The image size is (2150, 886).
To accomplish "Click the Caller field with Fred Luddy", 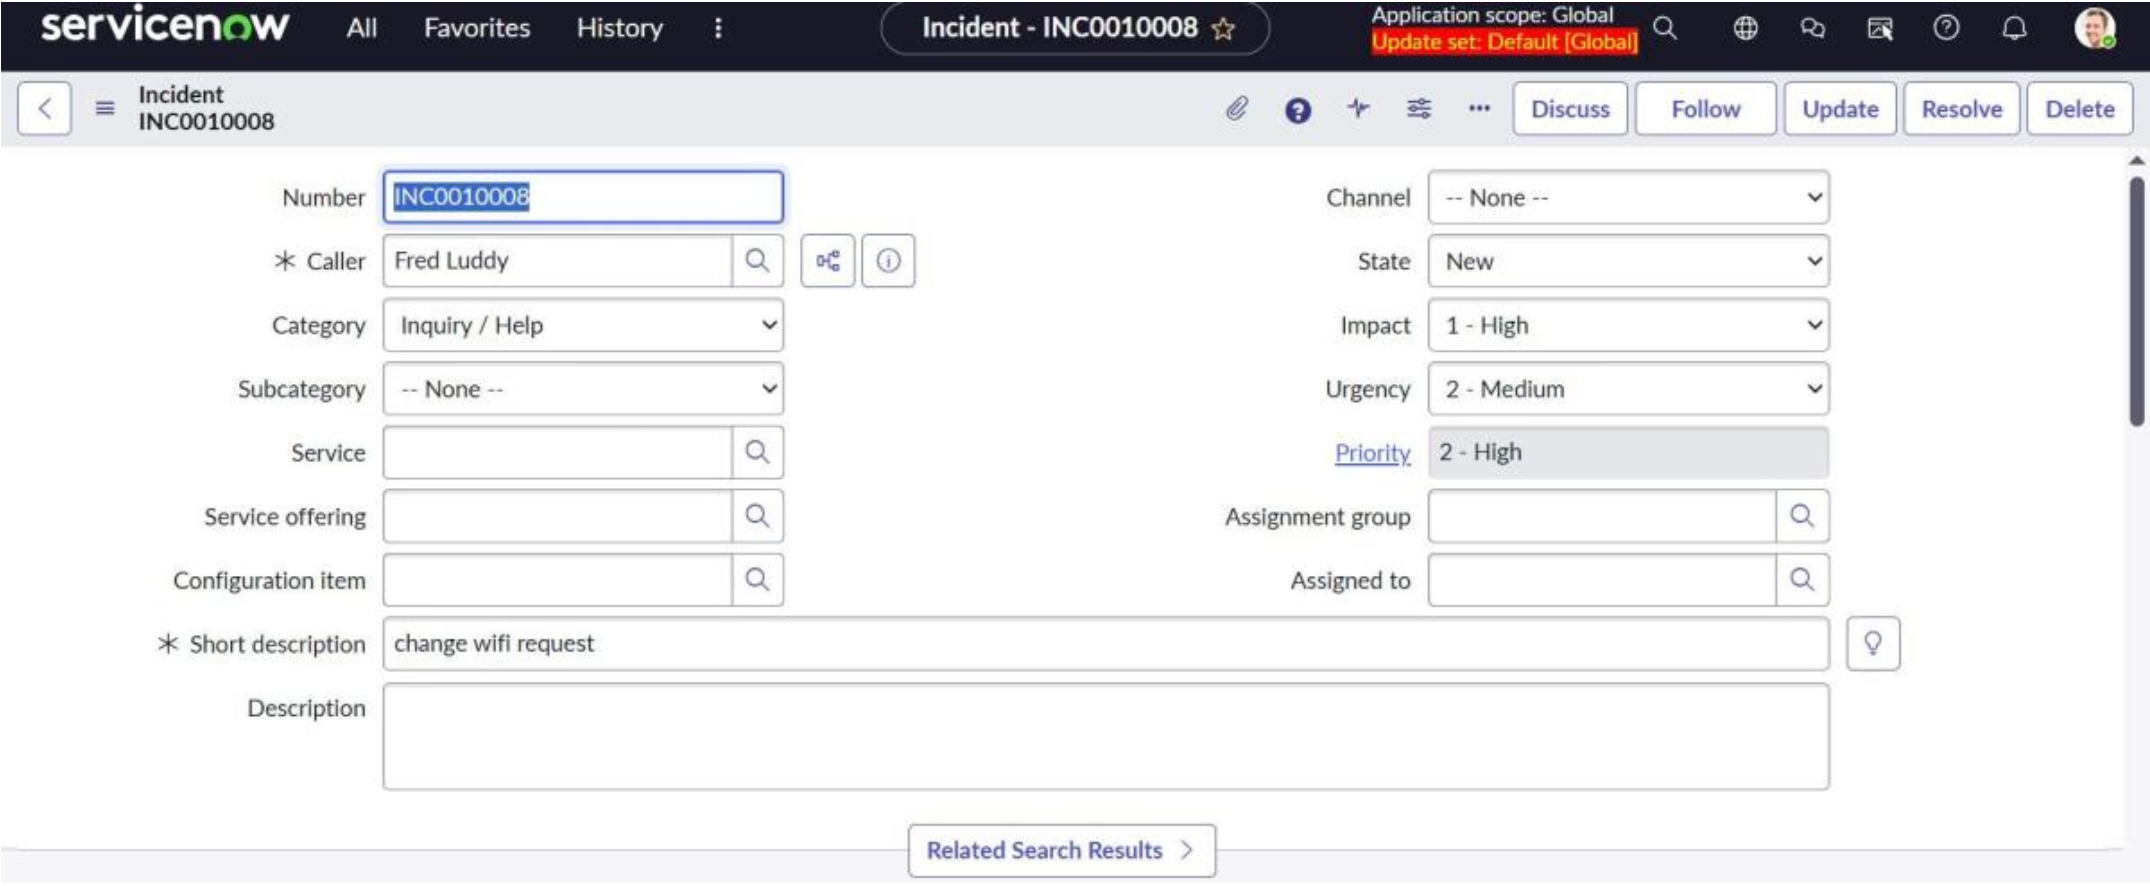I will click(558, 261).
